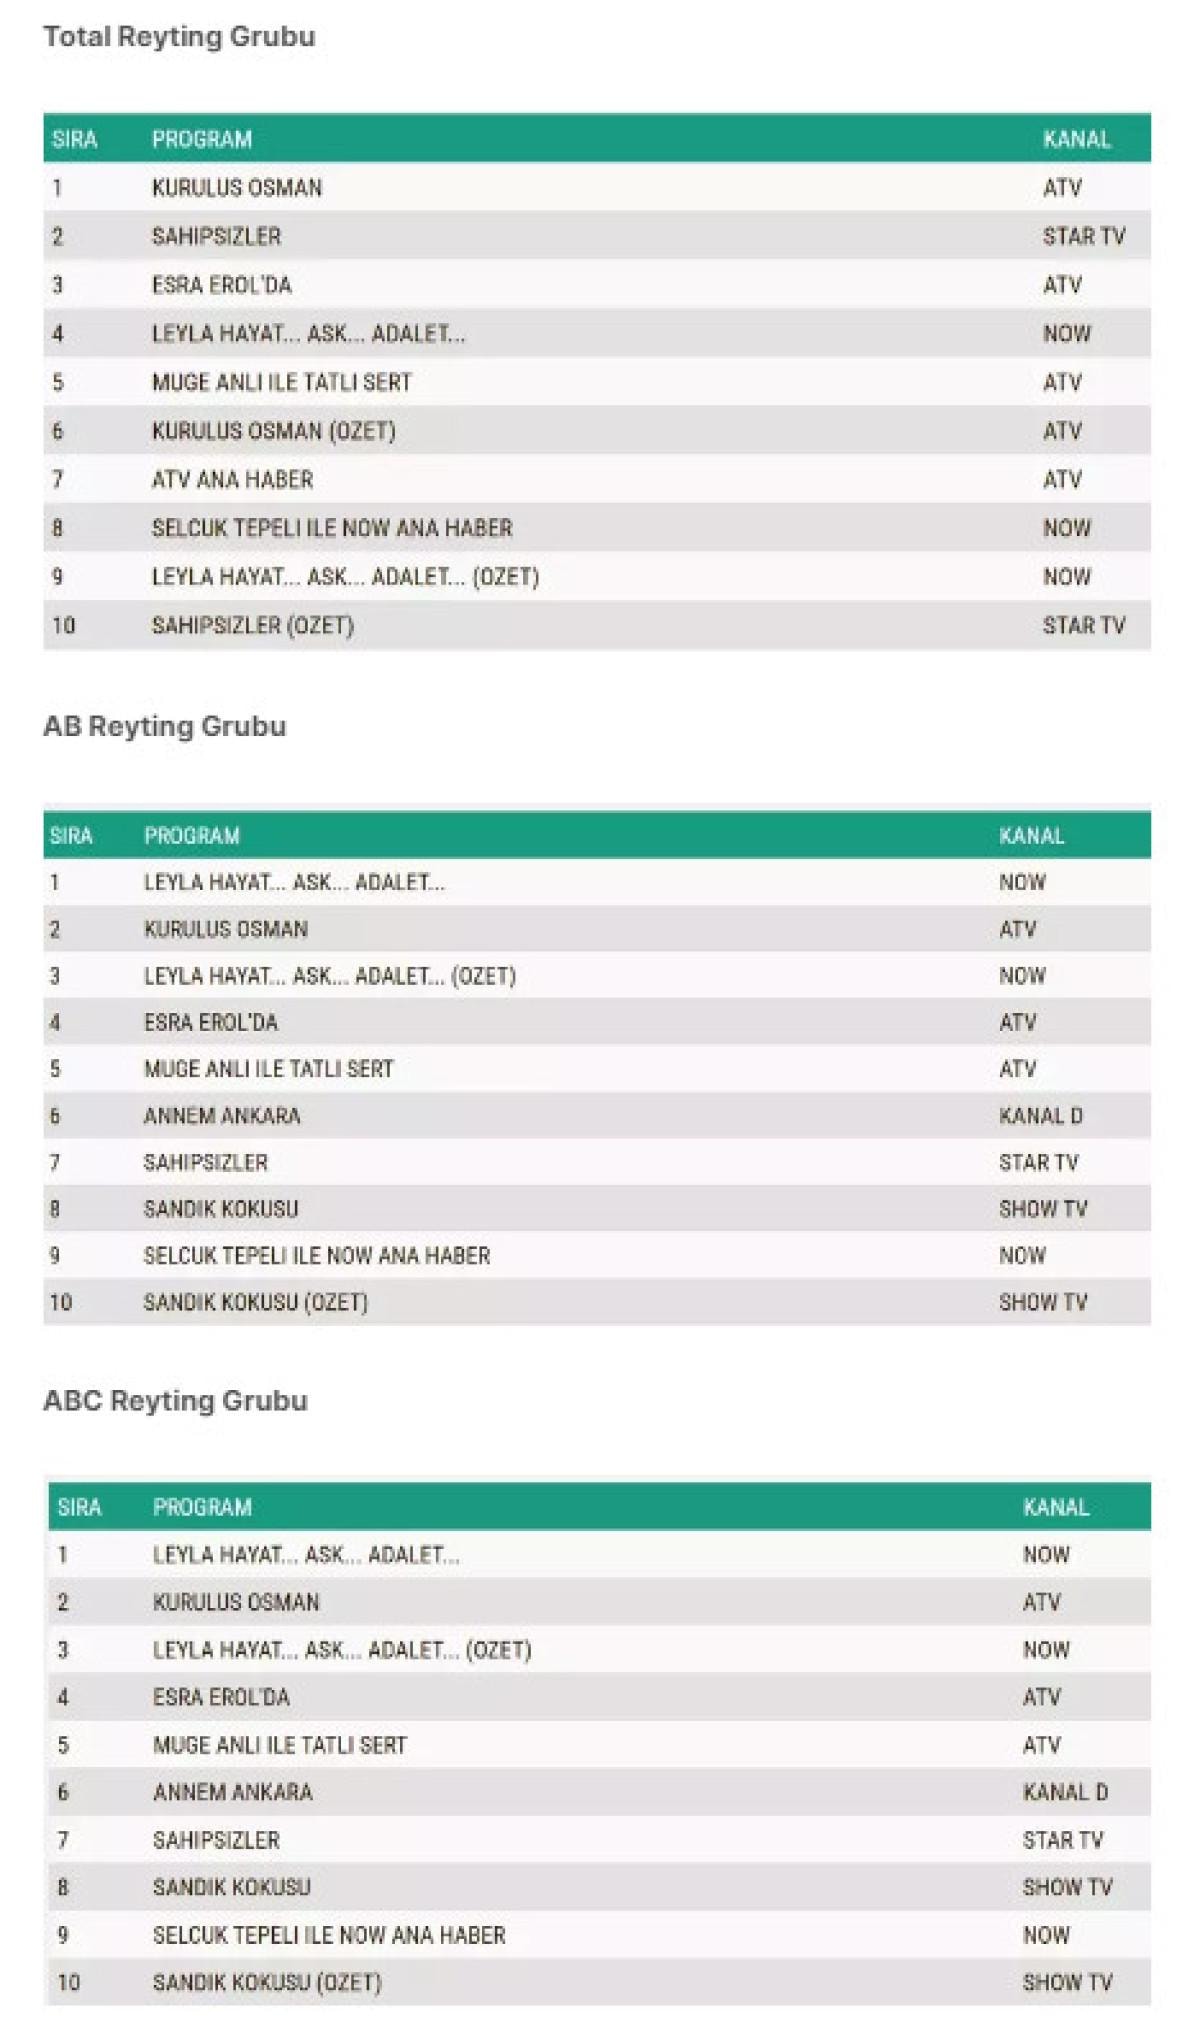Click STAR TV channel beside rank 2 SAHIPSIZLER
This screenshot has width=1200, height=2044.
click(1083, 237)
